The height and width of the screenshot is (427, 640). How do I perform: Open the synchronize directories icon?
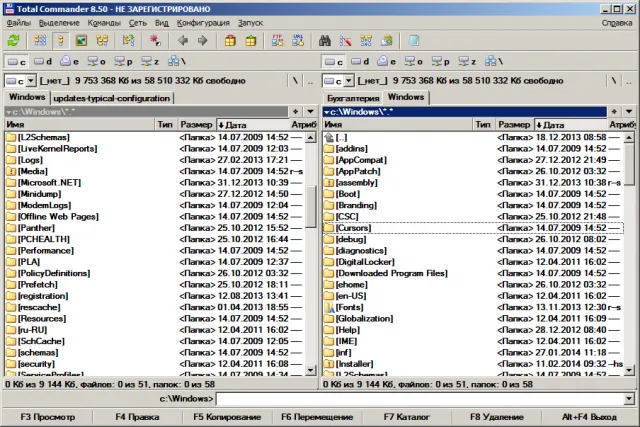tap(366, 40)
